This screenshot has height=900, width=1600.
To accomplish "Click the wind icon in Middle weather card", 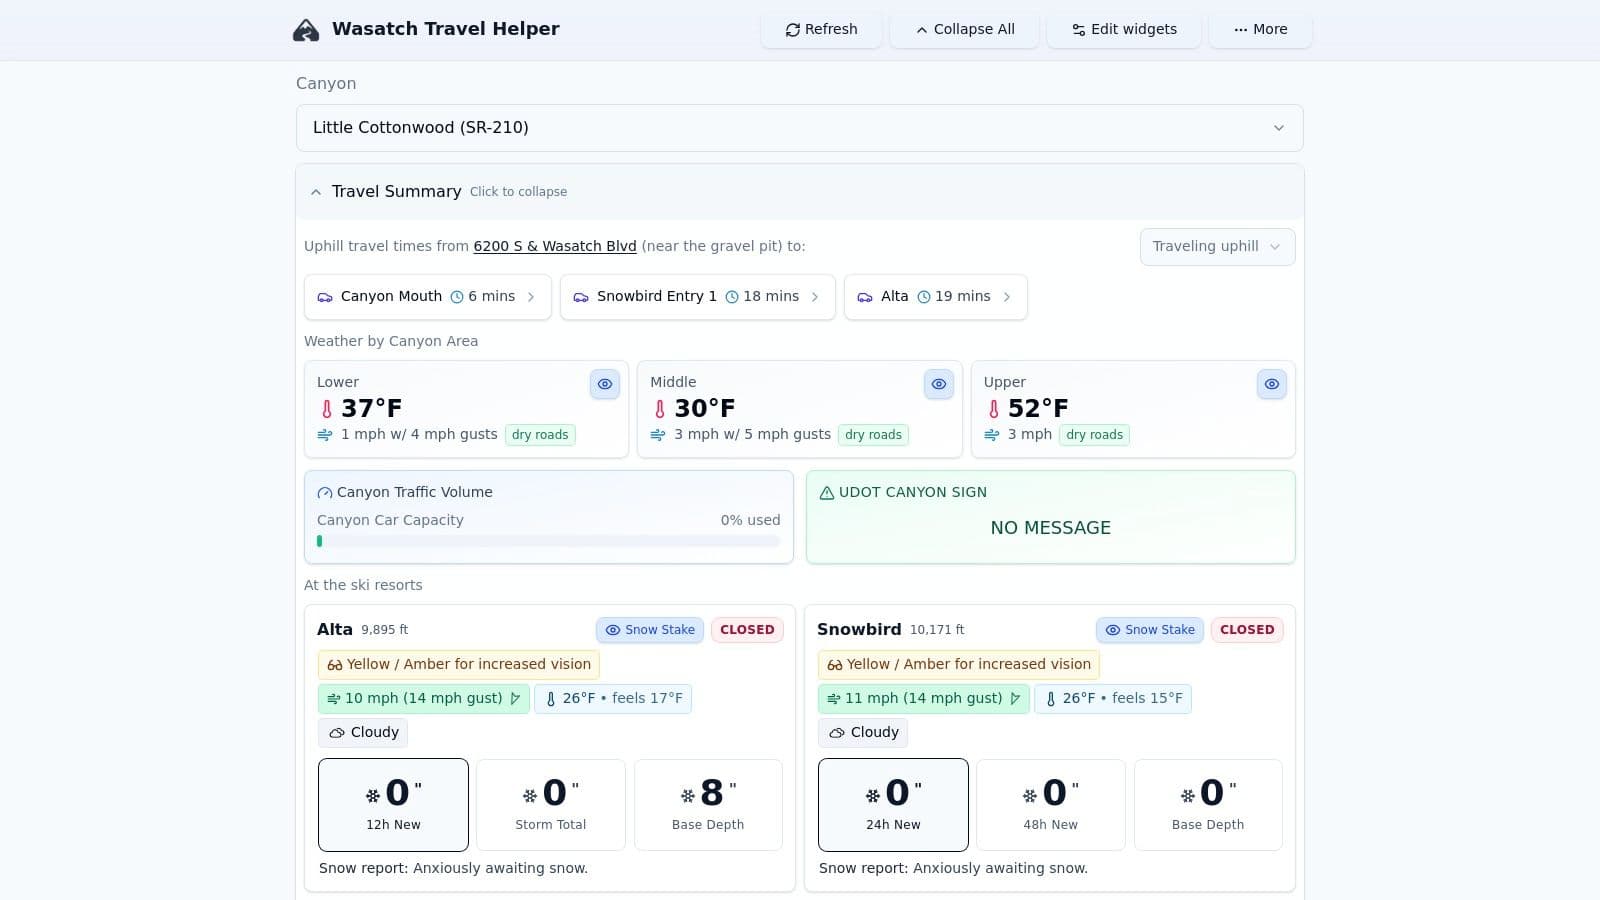I will pyautogui.click(x=658, y=435).
